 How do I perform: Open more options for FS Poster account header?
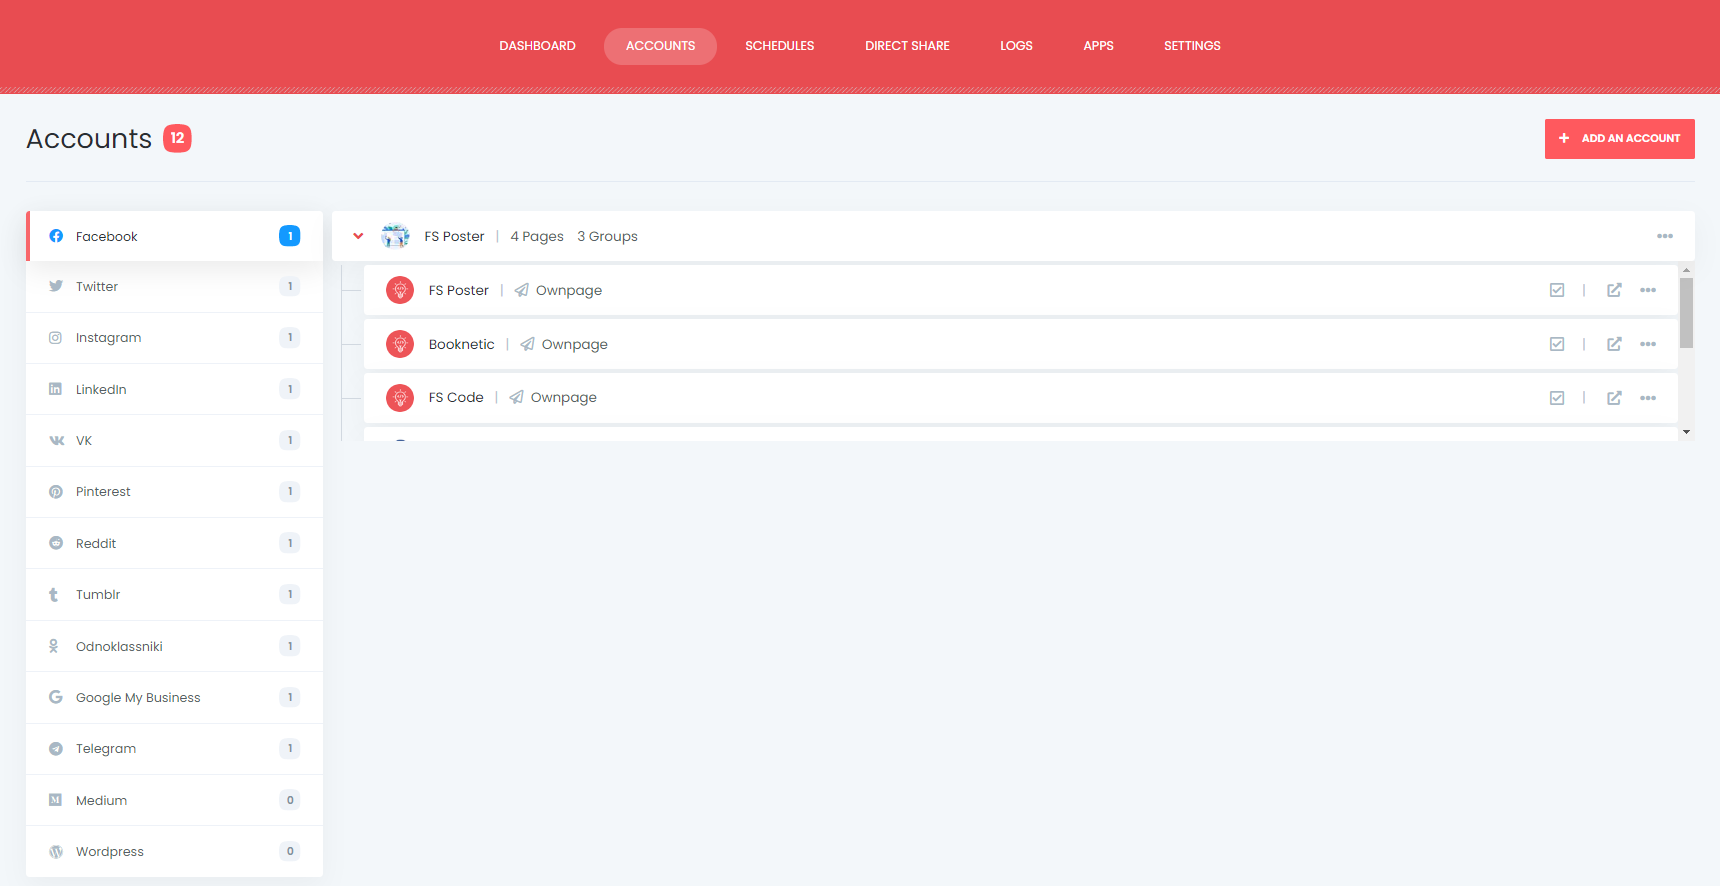(1665, 236)
